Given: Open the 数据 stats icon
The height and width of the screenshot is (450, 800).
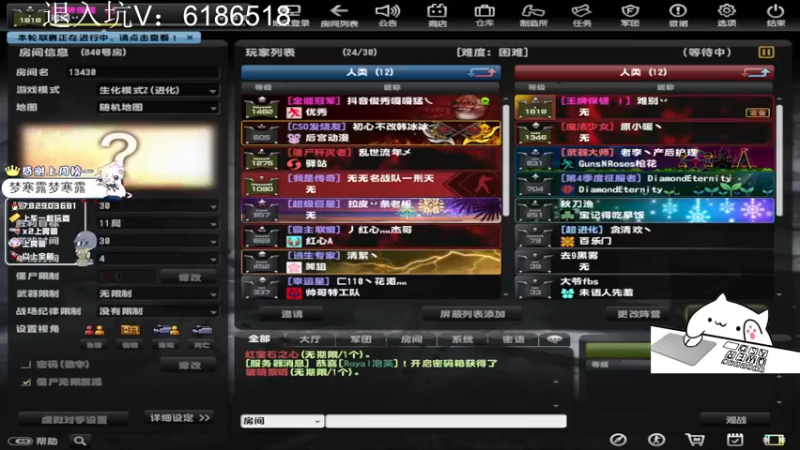Looking at the screenshot, I should (x=678, y=15).
